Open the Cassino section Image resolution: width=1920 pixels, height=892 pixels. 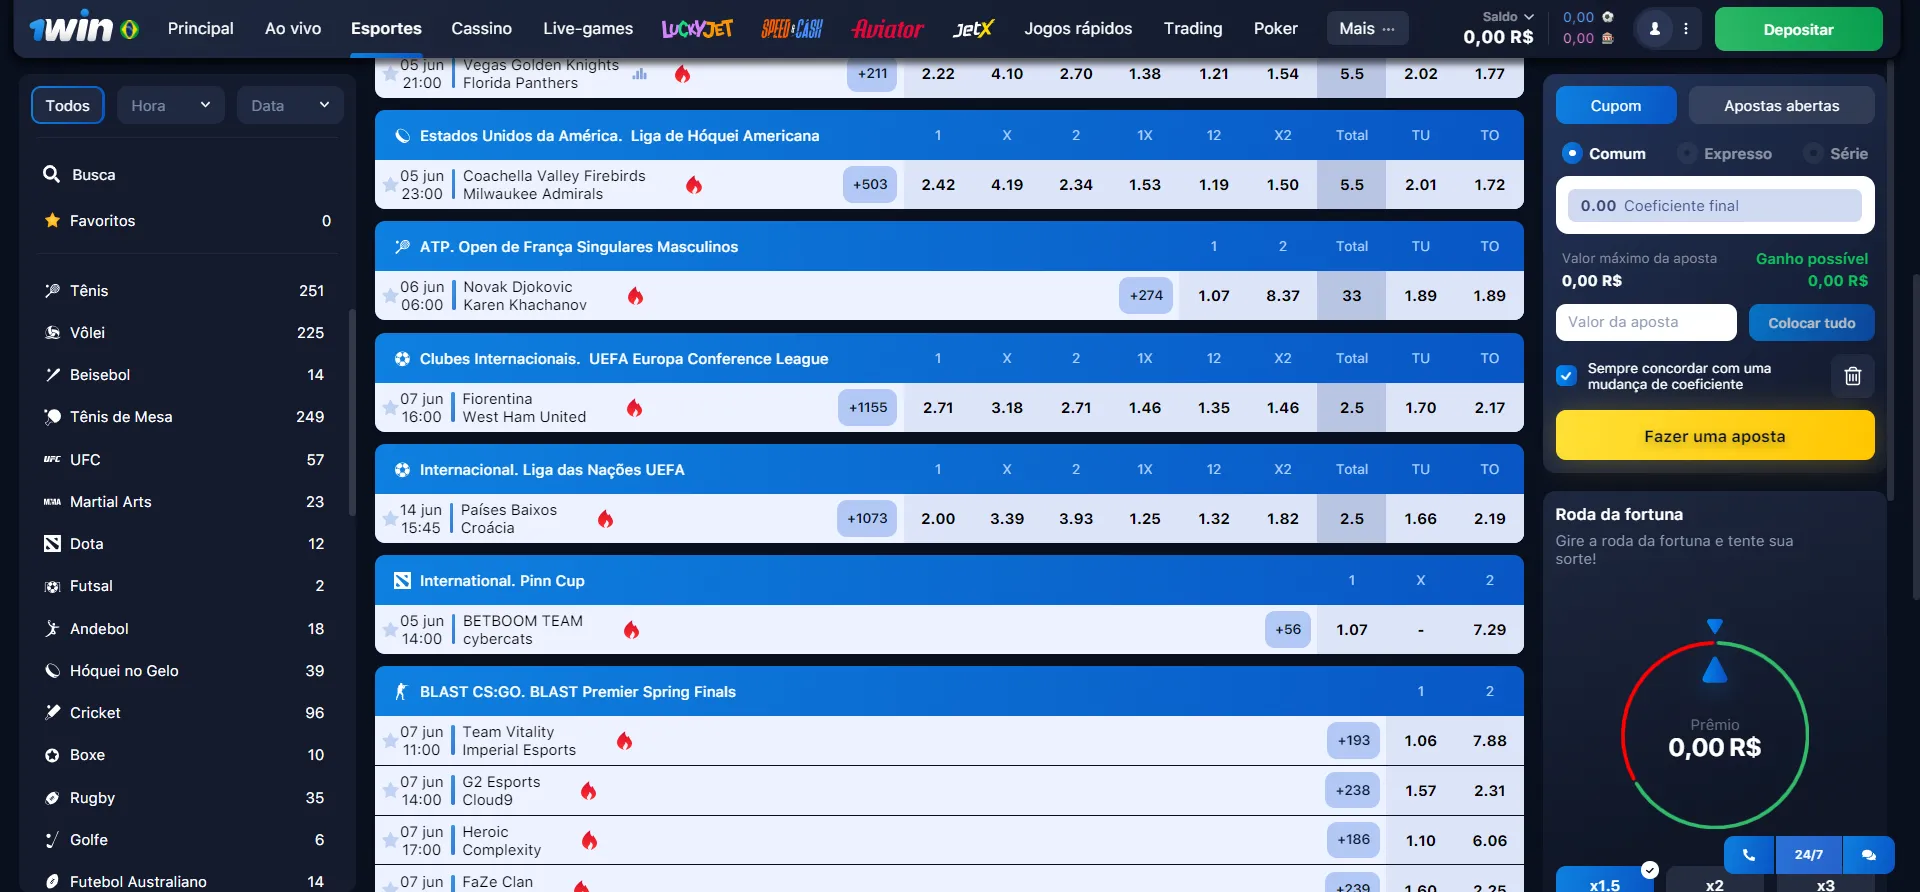pos(481,28)
